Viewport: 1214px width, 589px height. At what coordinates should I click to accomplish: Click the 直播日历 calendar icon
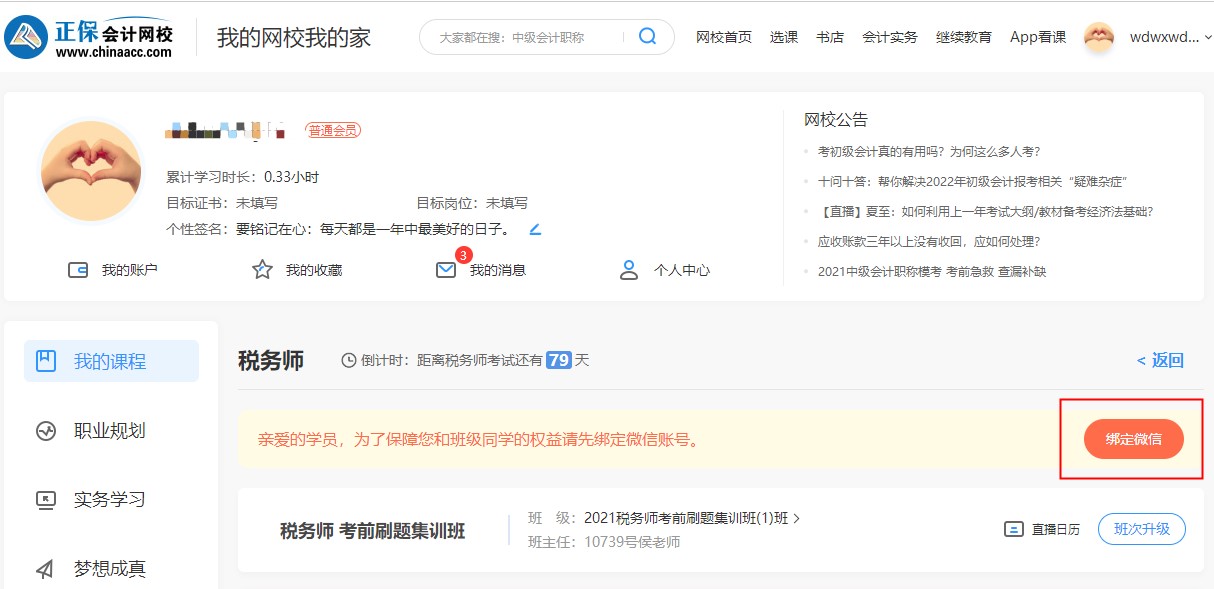1014,529
